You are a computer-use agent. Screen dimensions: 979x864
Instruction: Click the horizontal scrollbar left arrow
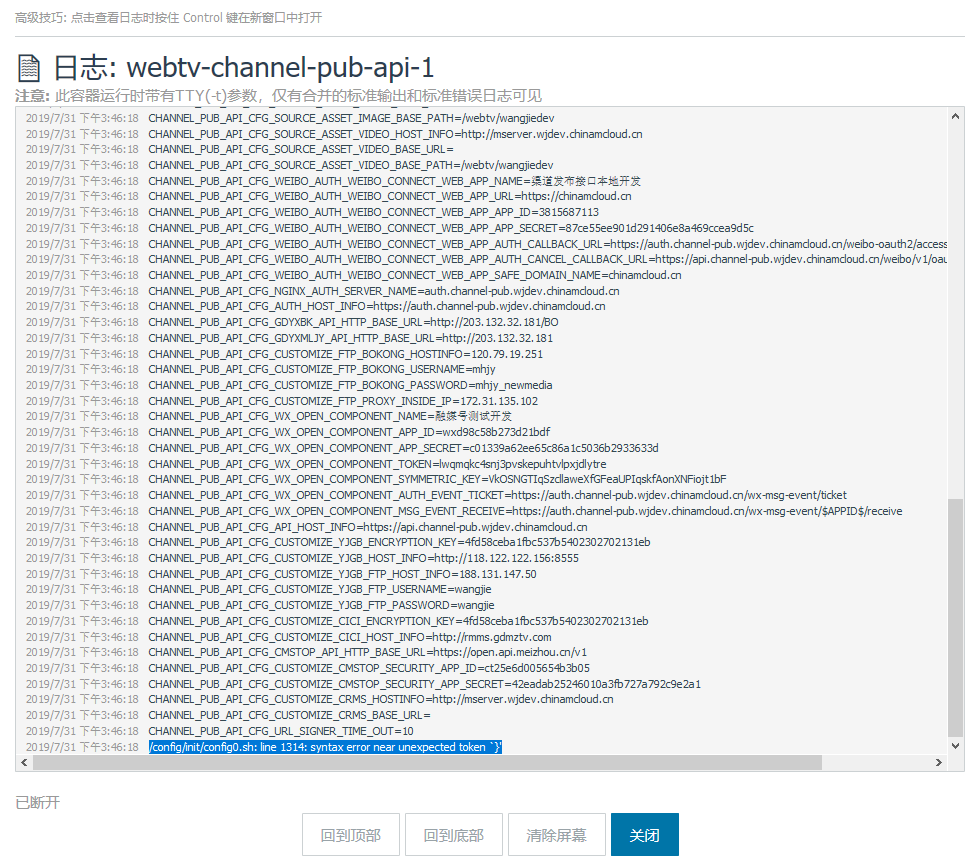click(24, 763)
